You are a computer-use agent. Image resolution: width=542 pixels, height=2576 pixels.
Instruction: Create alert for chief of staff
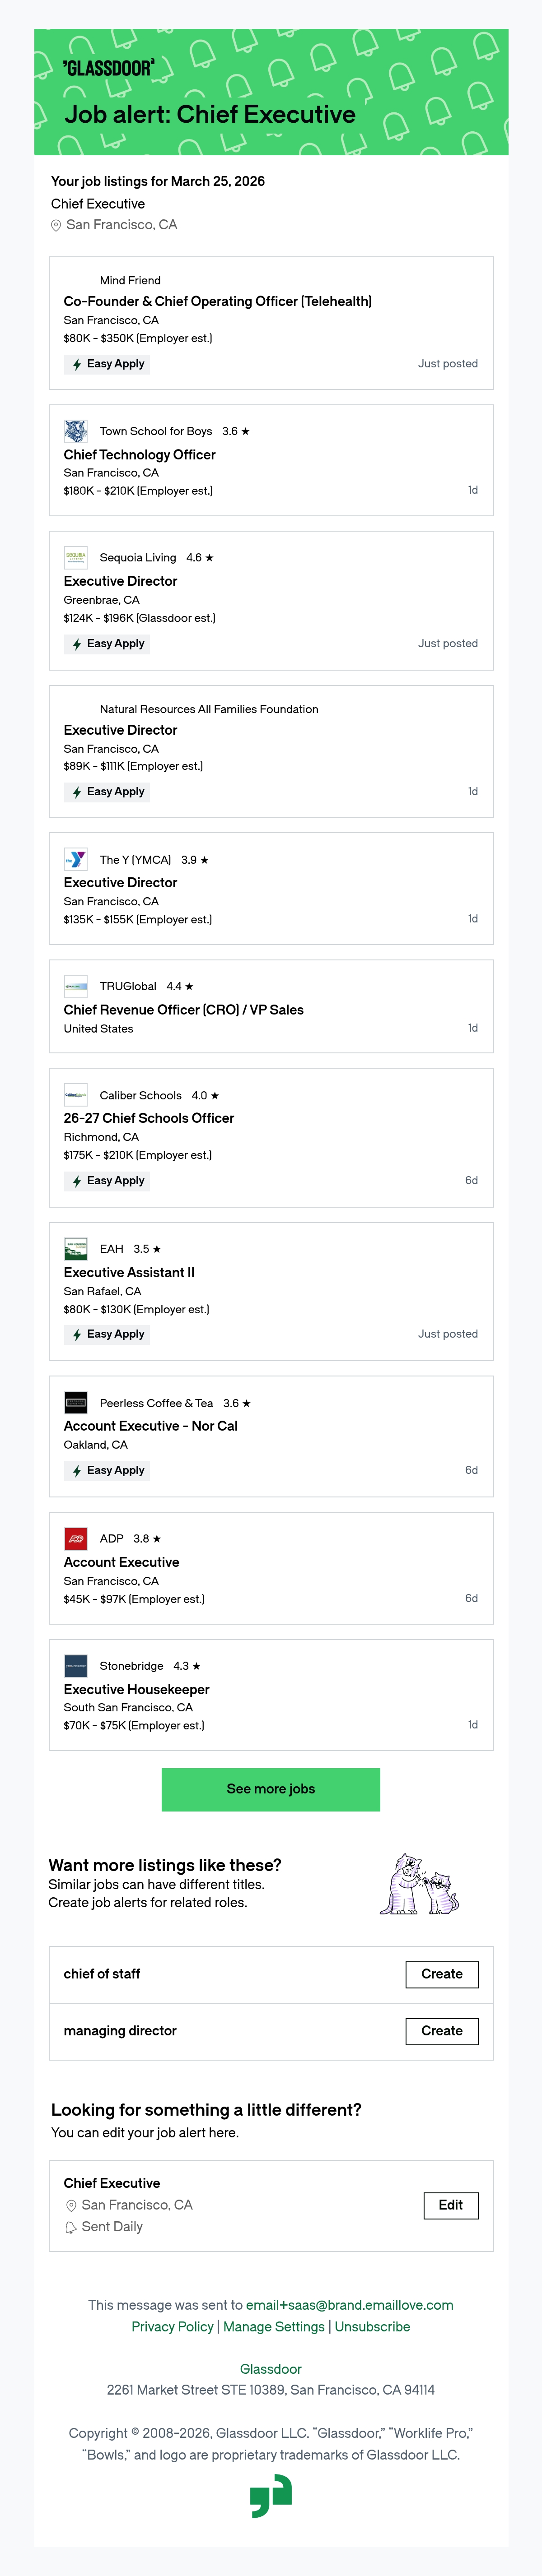pyautogui.click(x=442, y=1974)
